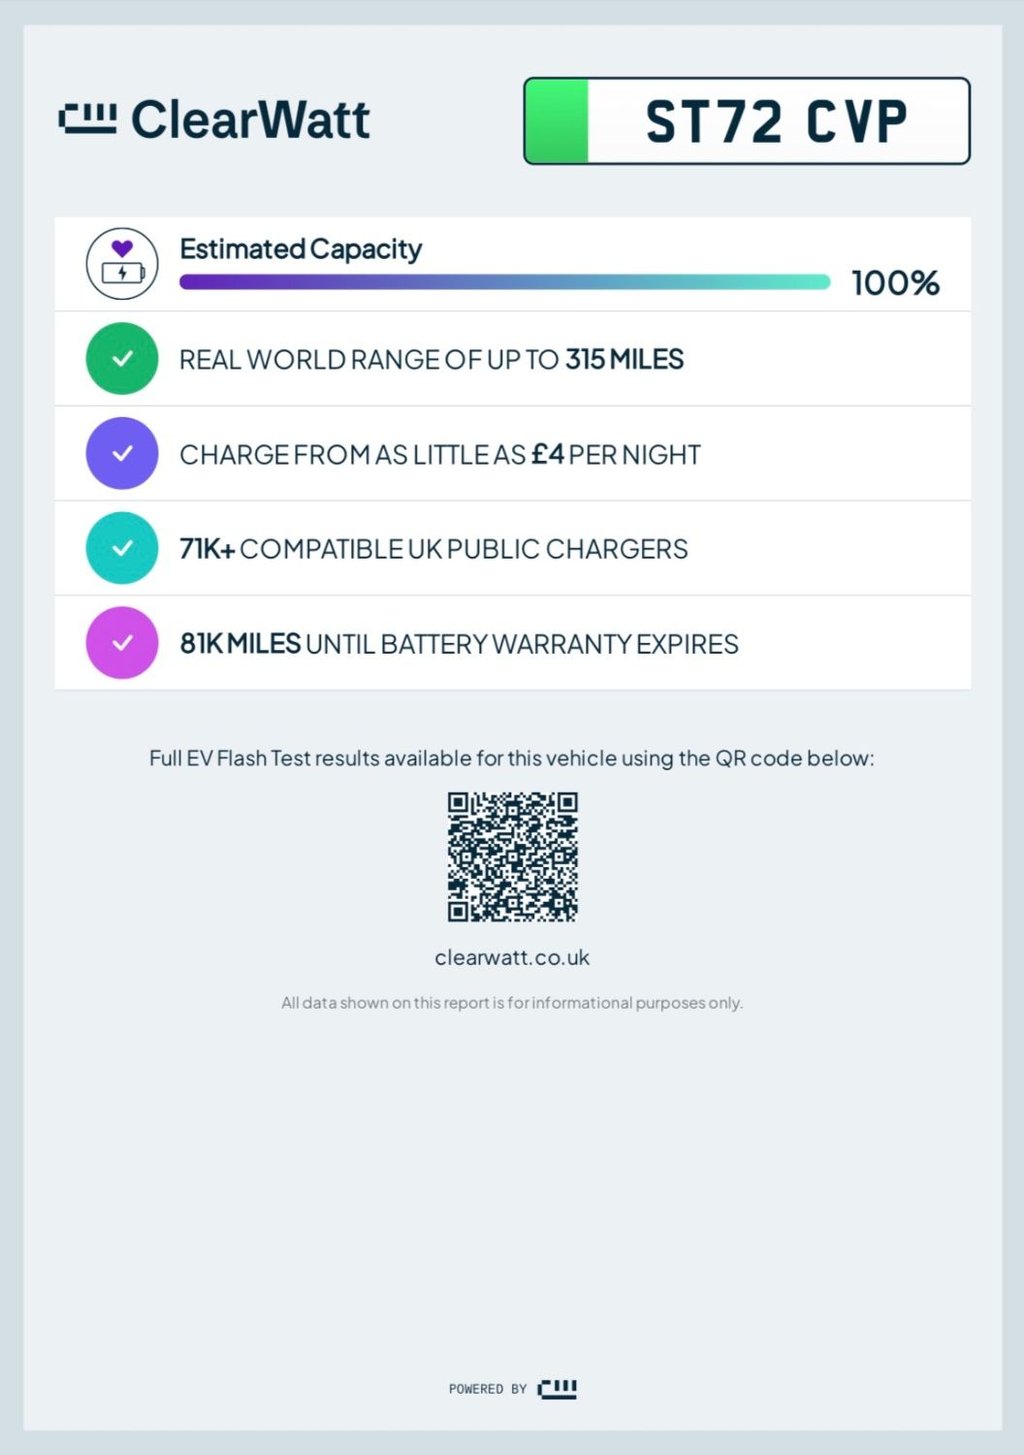
Task: Click the teal checkmark chargers icon
Action: (122, 548)
